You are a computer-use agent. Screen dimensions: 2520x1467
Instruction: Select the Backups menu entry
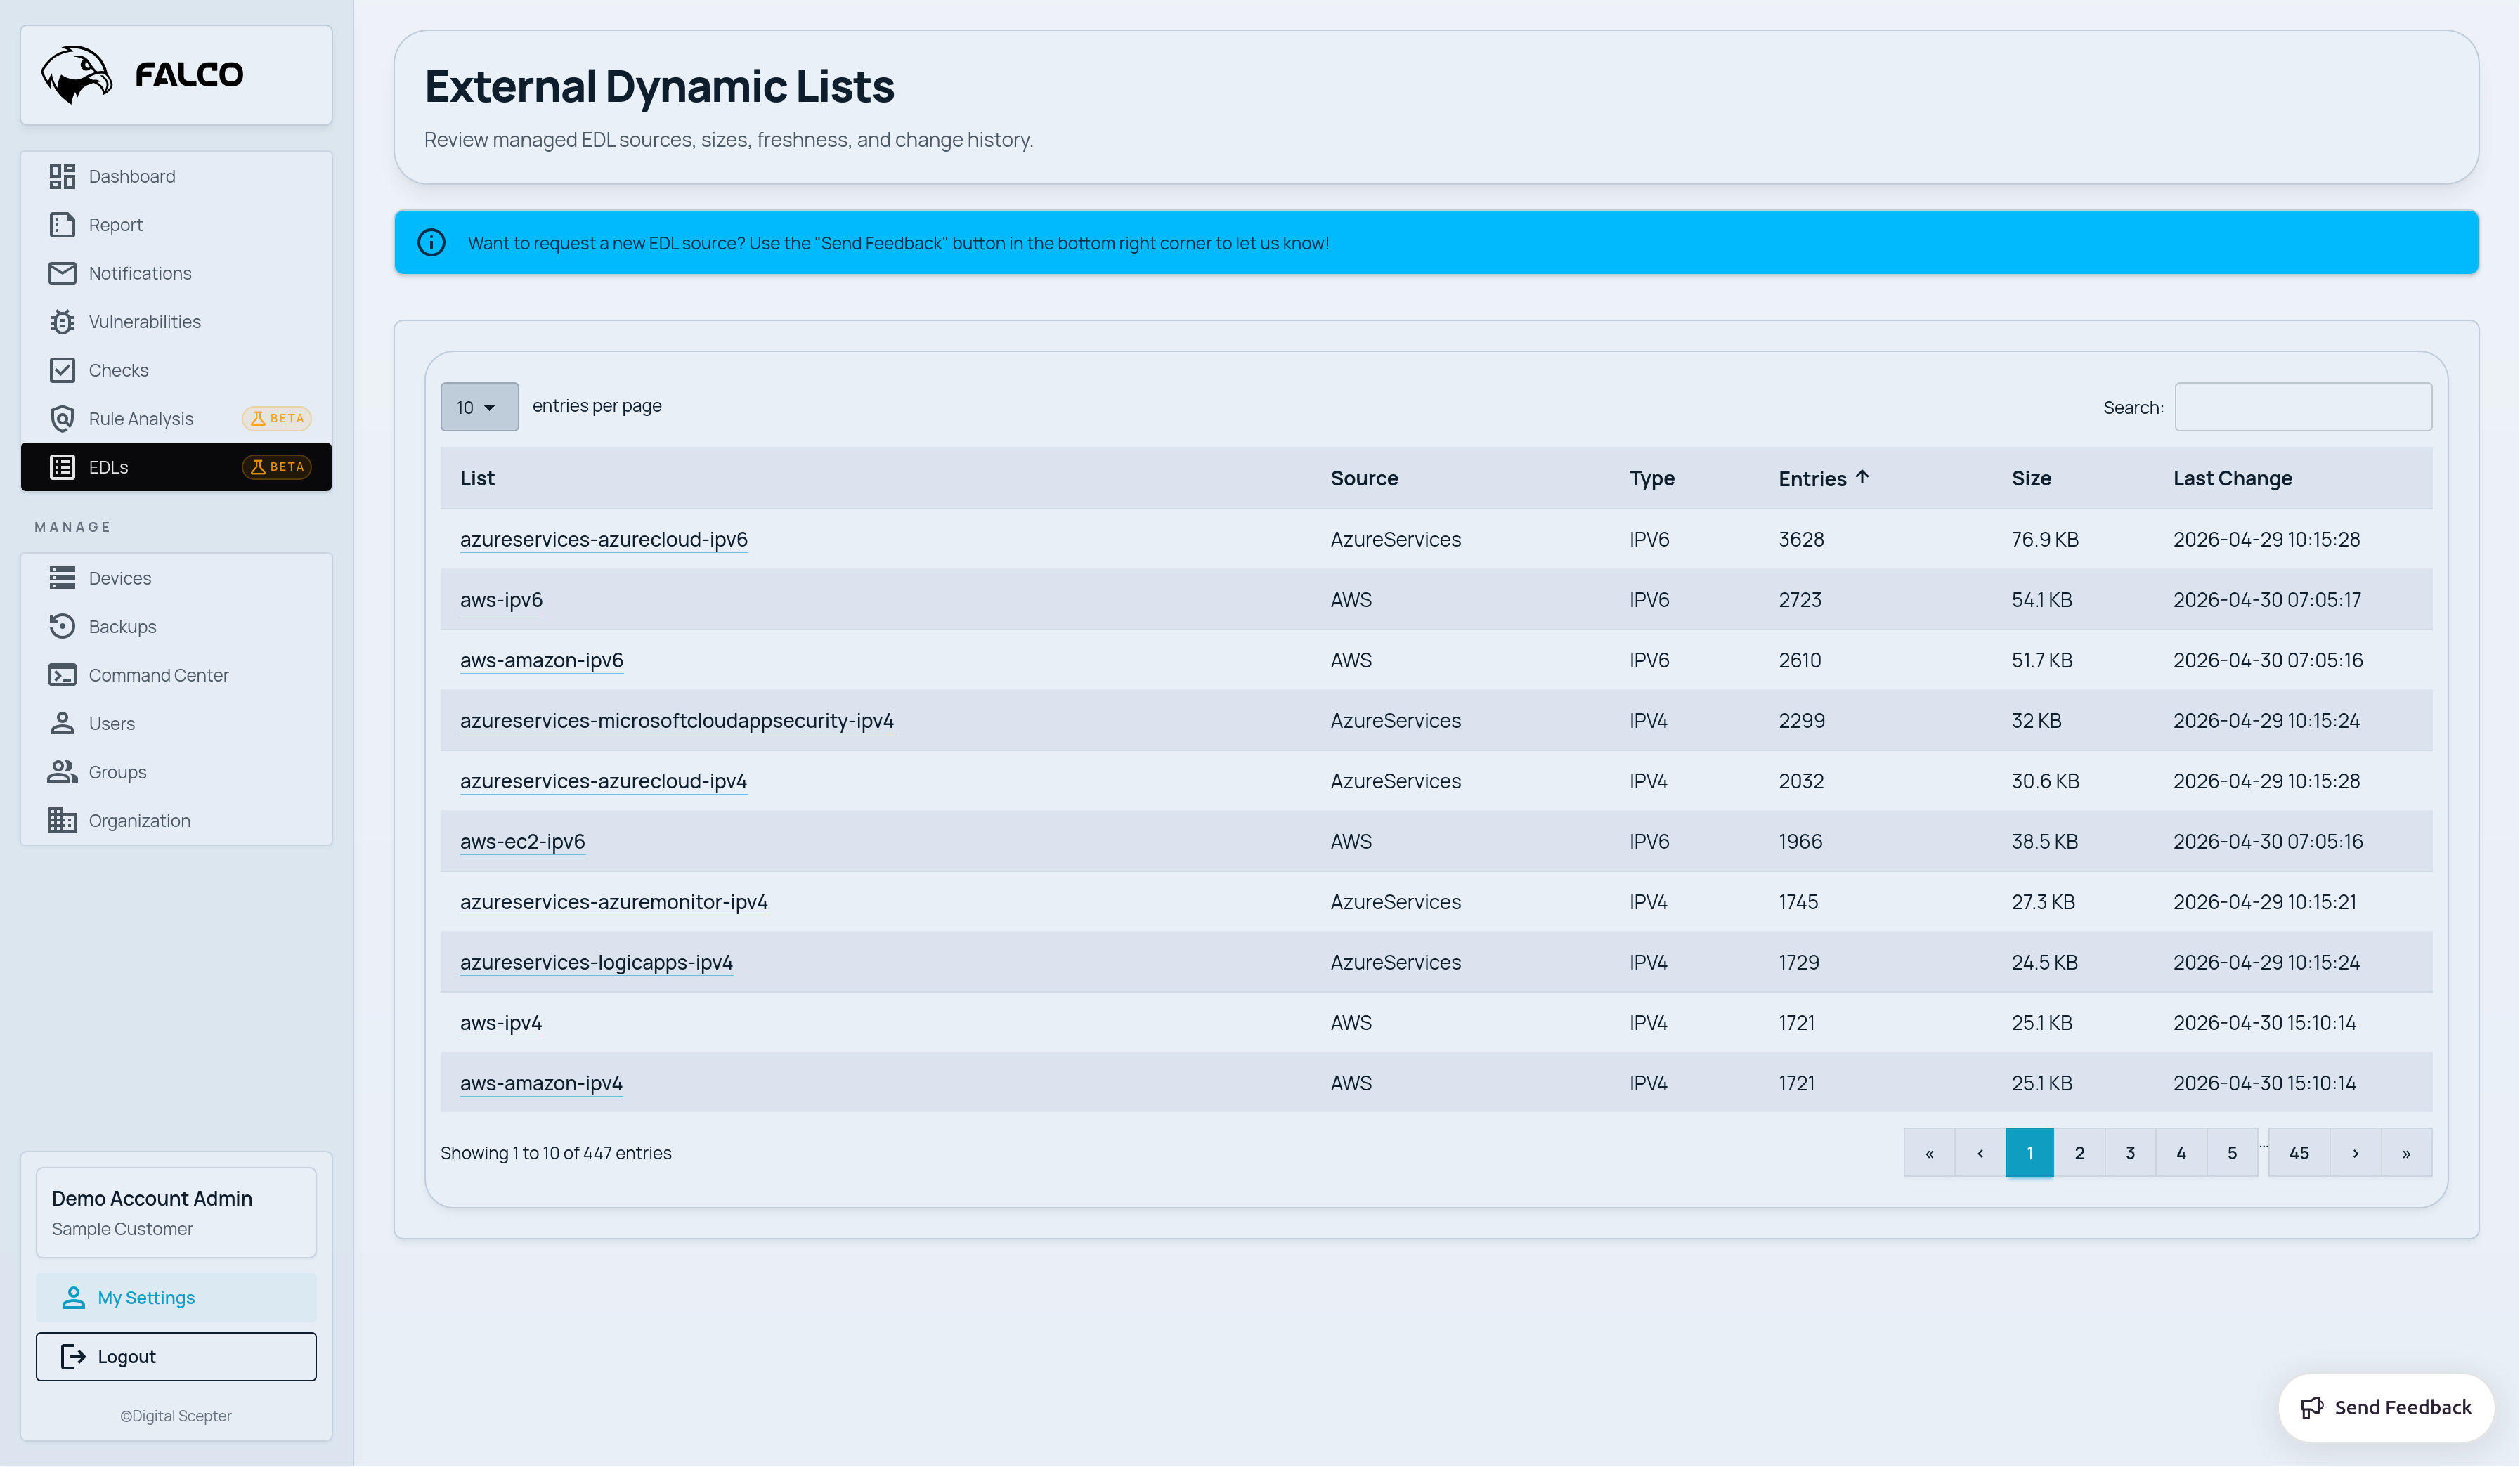point(176,626)
